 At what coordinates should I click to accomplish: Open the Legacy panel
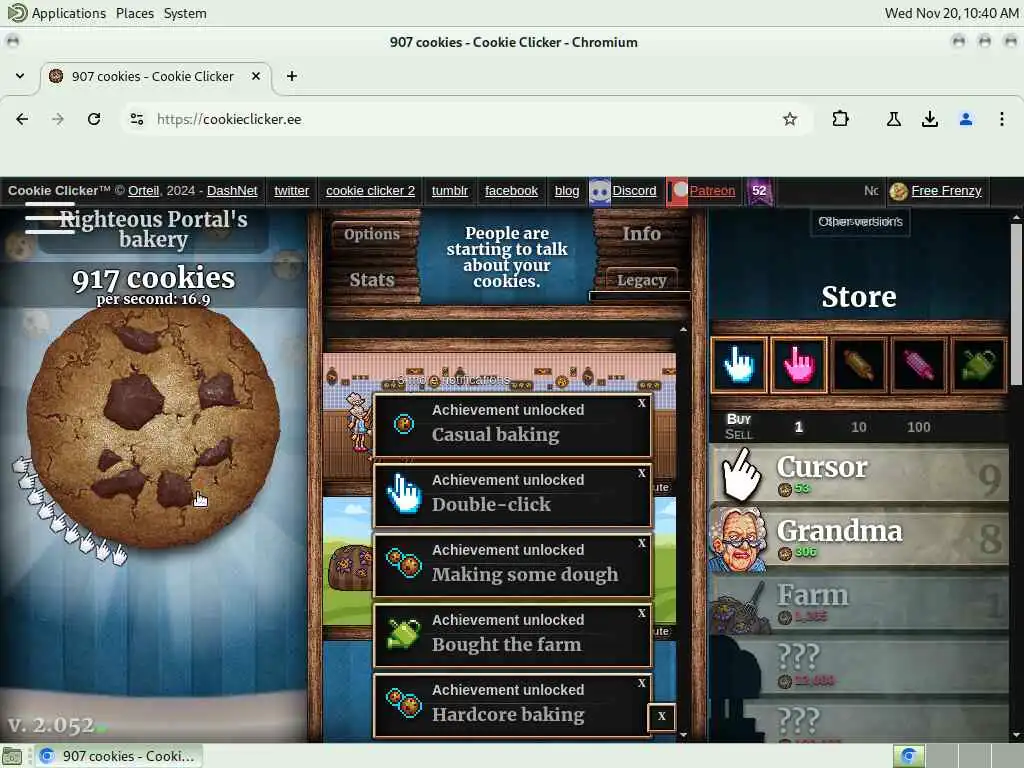(641, 280)
